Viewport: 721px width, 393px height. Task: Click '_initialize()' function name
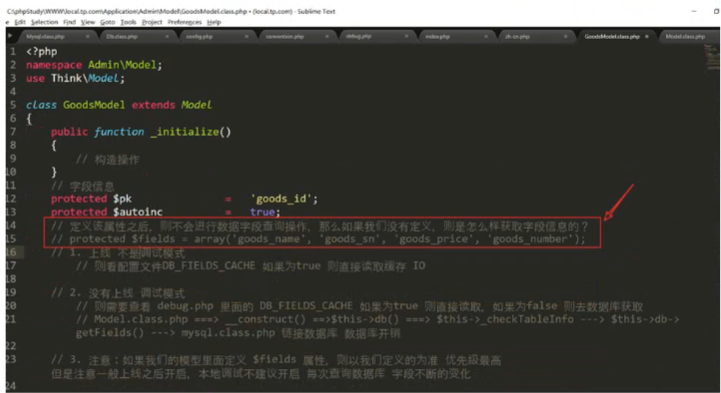pyautogui.click(x=190, y=132)
